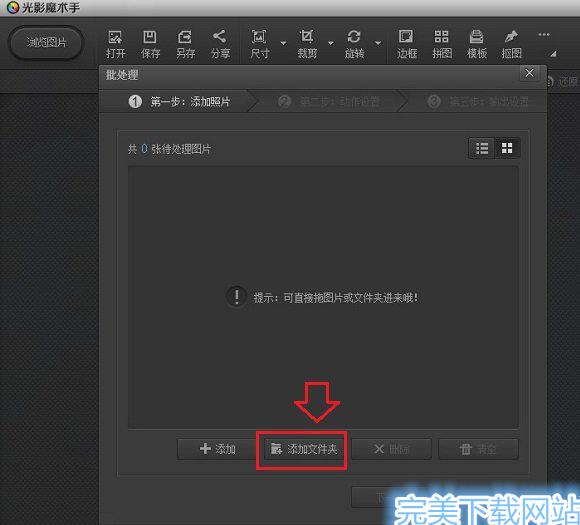Go to step two 动作设置 tab

pos(328,101)
